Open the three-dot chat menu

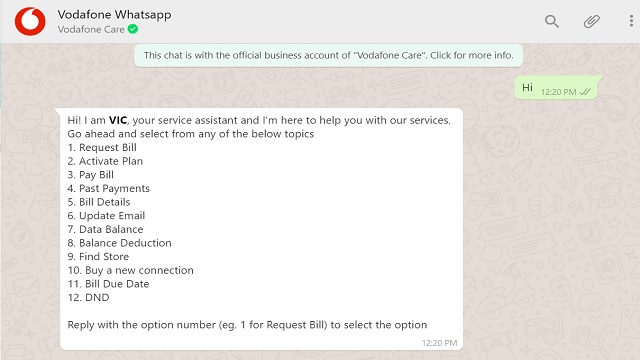click(x=631, y=21)
